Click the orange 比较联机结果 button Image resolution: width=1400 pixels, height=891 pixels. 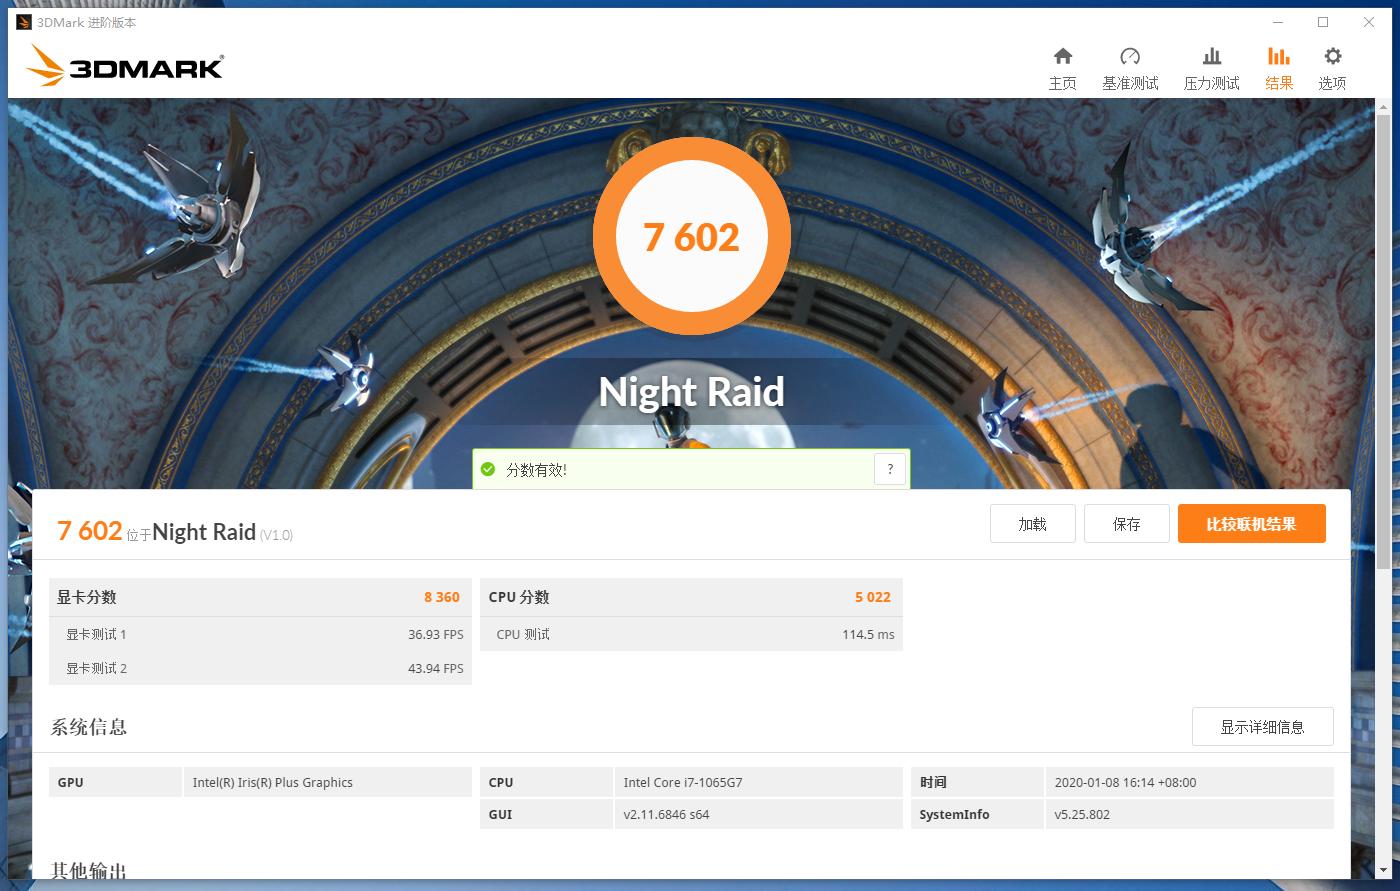1251,523
